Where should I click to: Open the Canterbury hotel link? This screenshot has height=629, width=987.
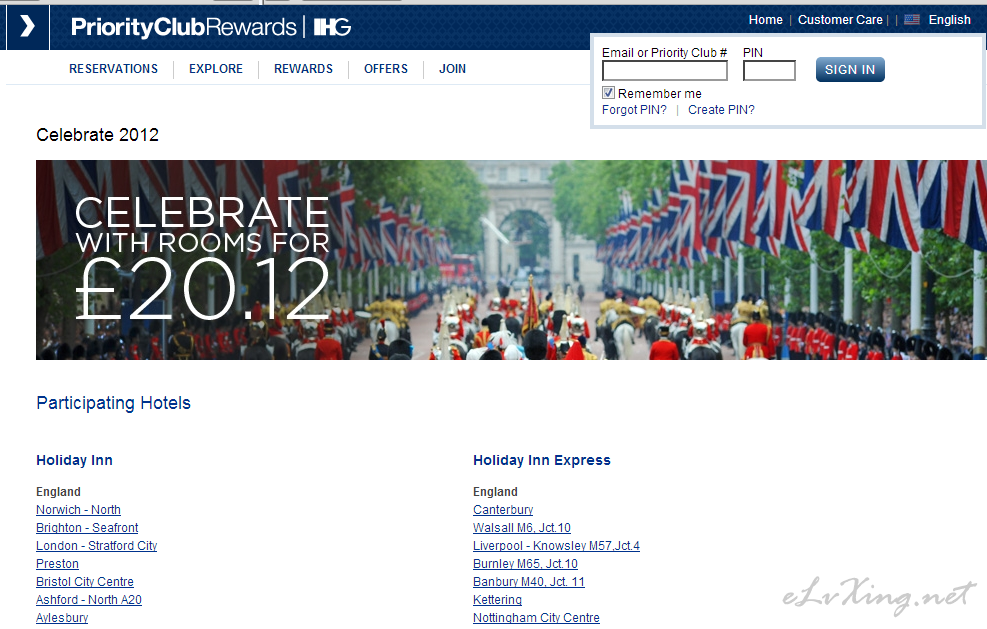tap(503, 509)
